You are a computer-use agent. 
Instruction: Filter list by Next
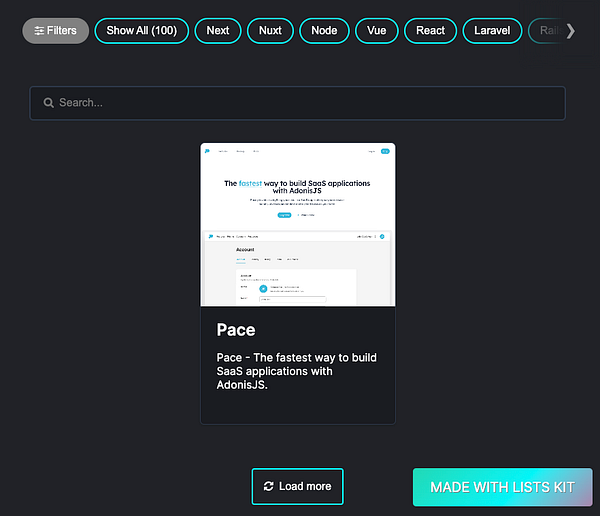point(218,31)
